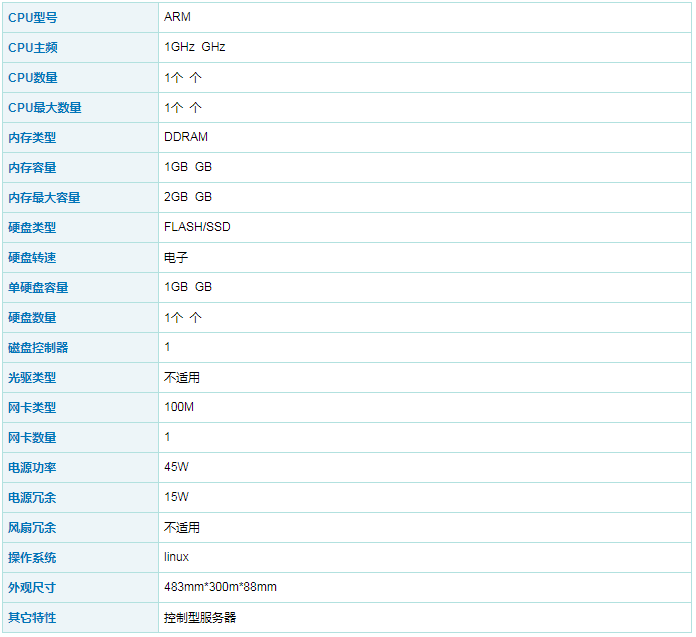Select the 1GHz frequency value
This screenshot has height=637, width=696.
click(x=179, y=47)
